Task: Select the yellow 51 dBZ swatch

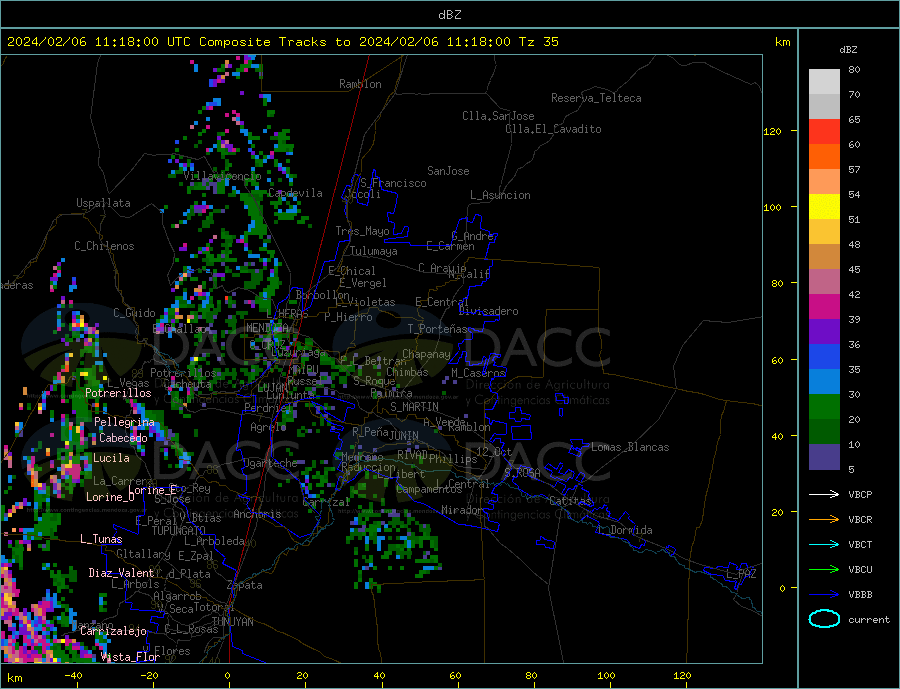Action: coord(824,207)
